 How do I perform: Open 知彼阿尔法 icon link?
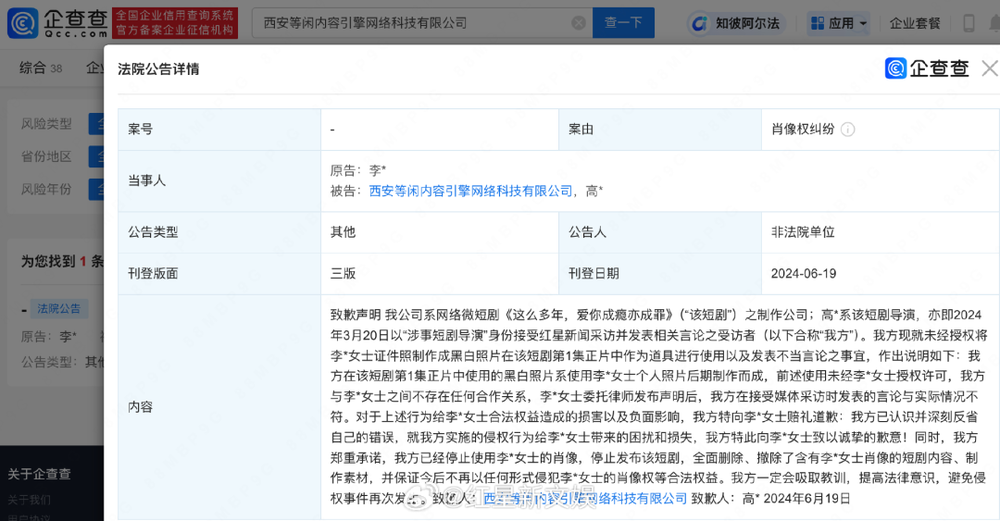pyautogui.click(x=700, y=24)
